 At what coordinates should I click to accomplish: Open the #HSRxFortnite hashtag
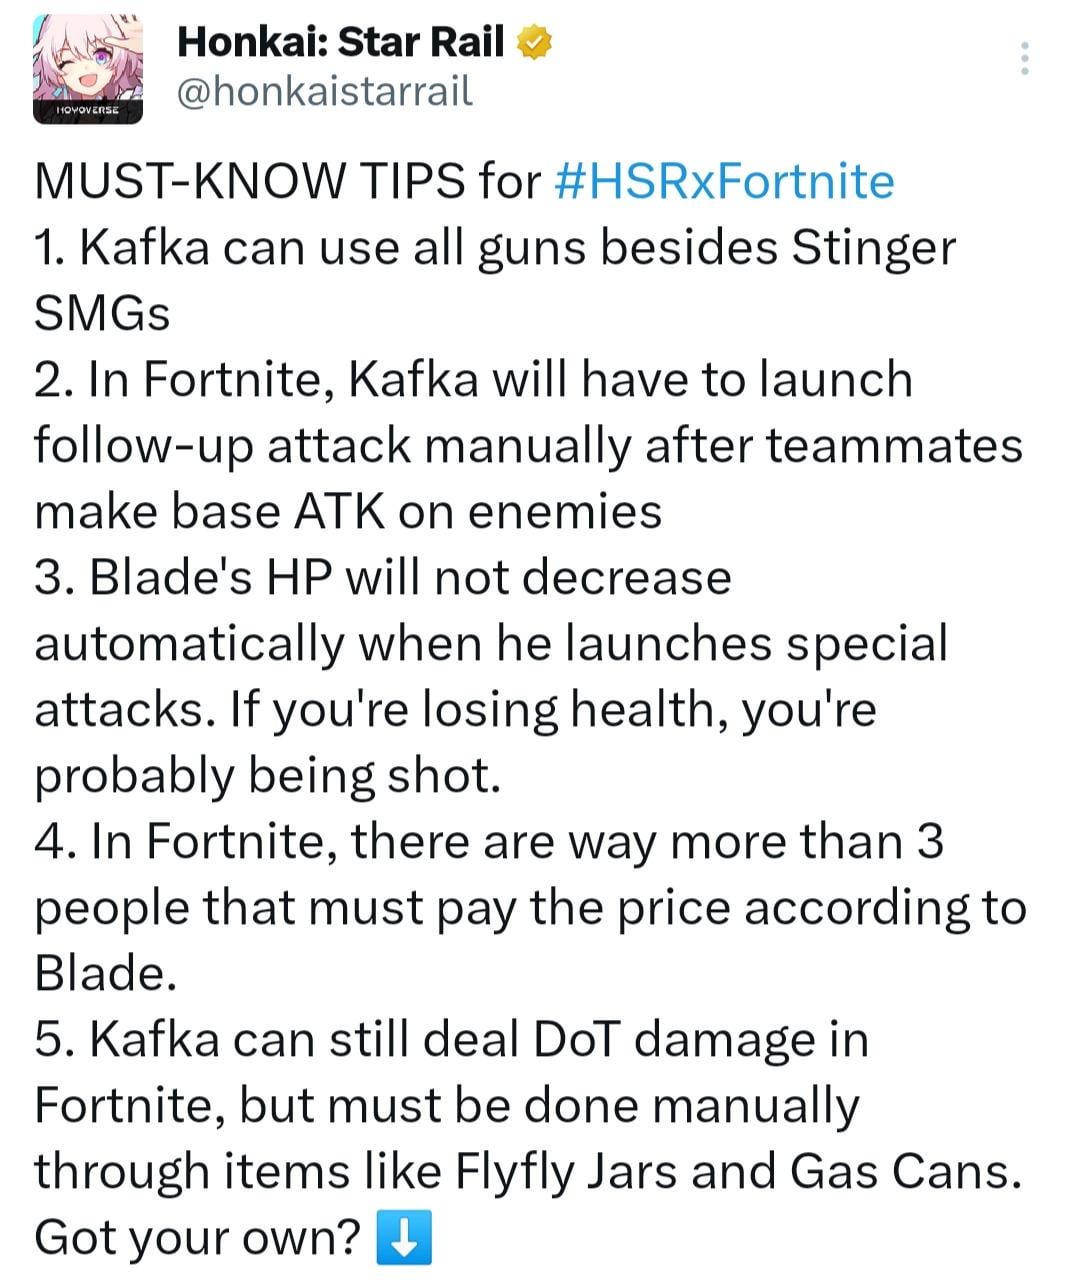click(x=723, y=181)
